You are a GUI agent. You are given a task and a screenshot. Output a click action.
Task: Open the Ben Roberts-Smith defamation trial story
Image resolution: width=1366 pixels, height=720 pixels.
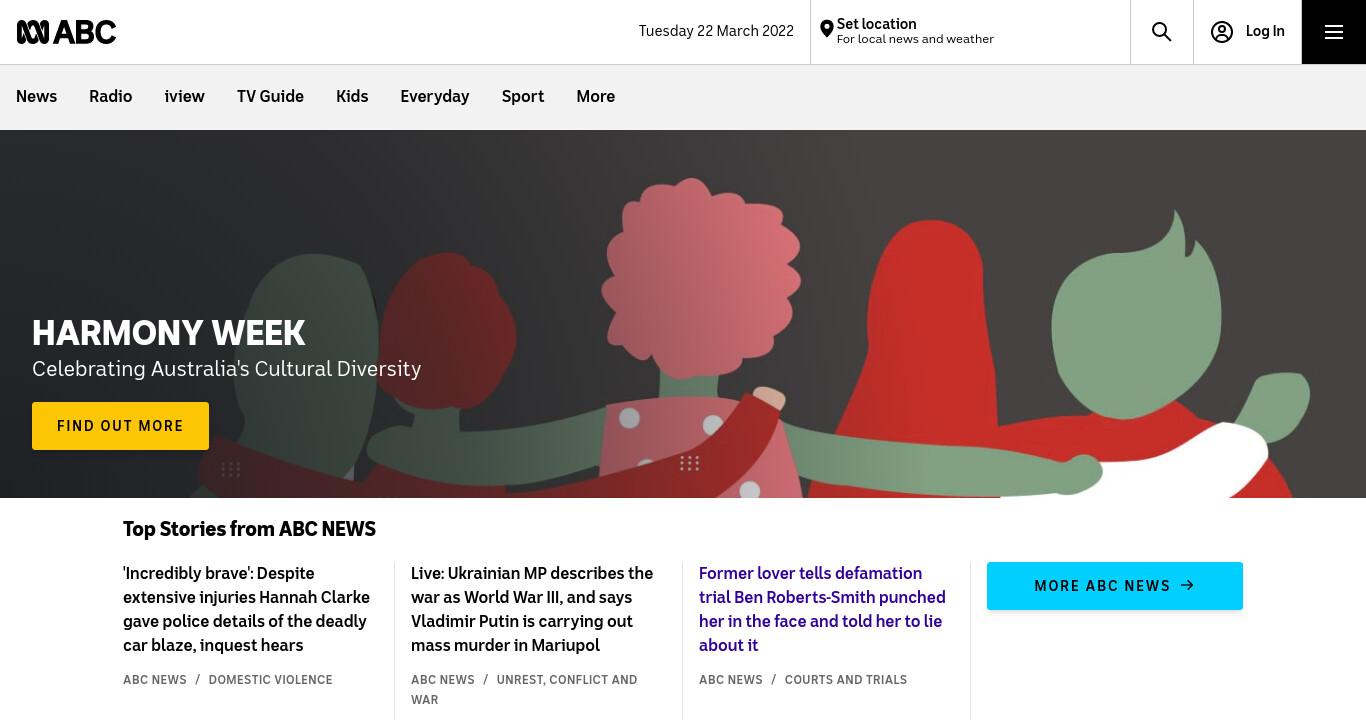[822, 609]
